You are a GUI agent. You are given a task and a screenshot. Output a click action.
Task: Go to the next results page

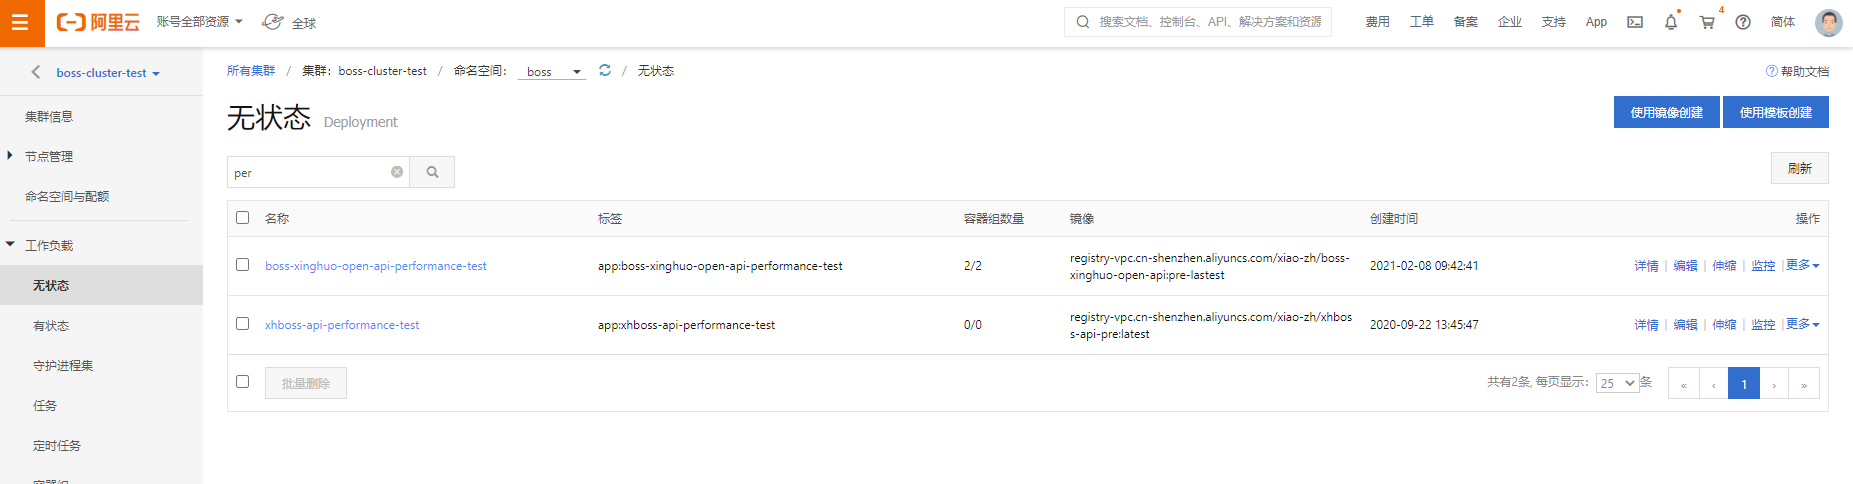[1774, 384]
